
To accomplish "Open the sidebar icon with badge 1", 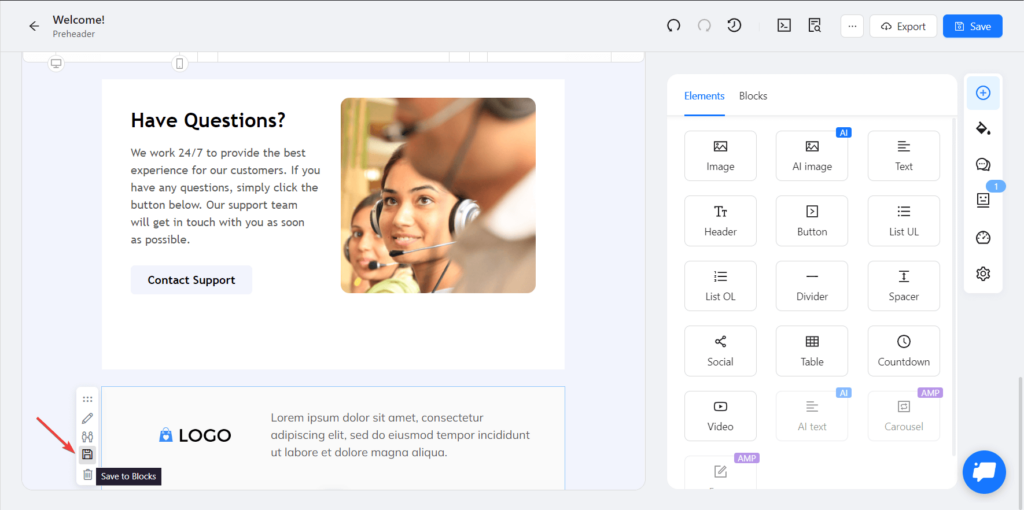I will point(983,200).
